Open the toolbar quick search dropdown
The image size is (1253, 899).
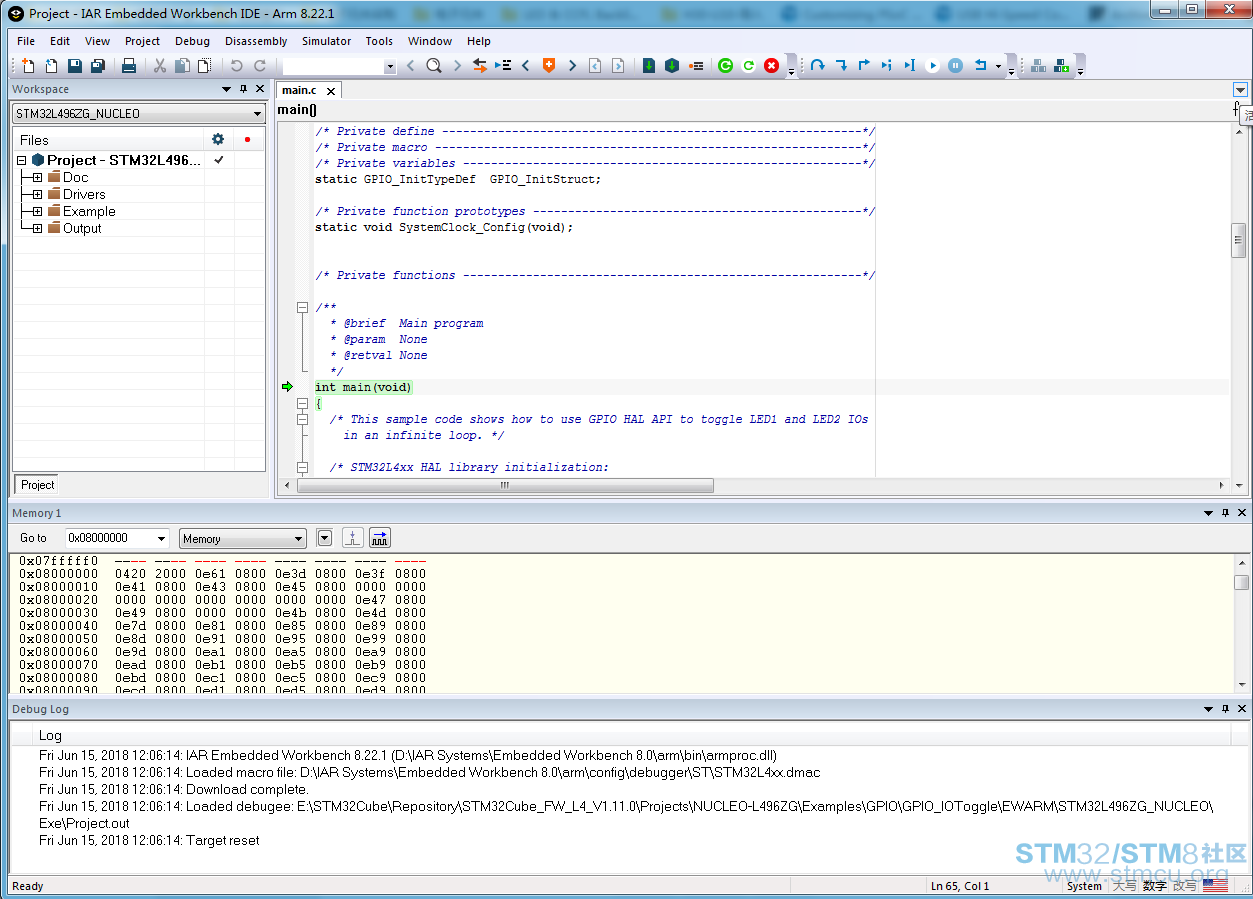[390, 66]
